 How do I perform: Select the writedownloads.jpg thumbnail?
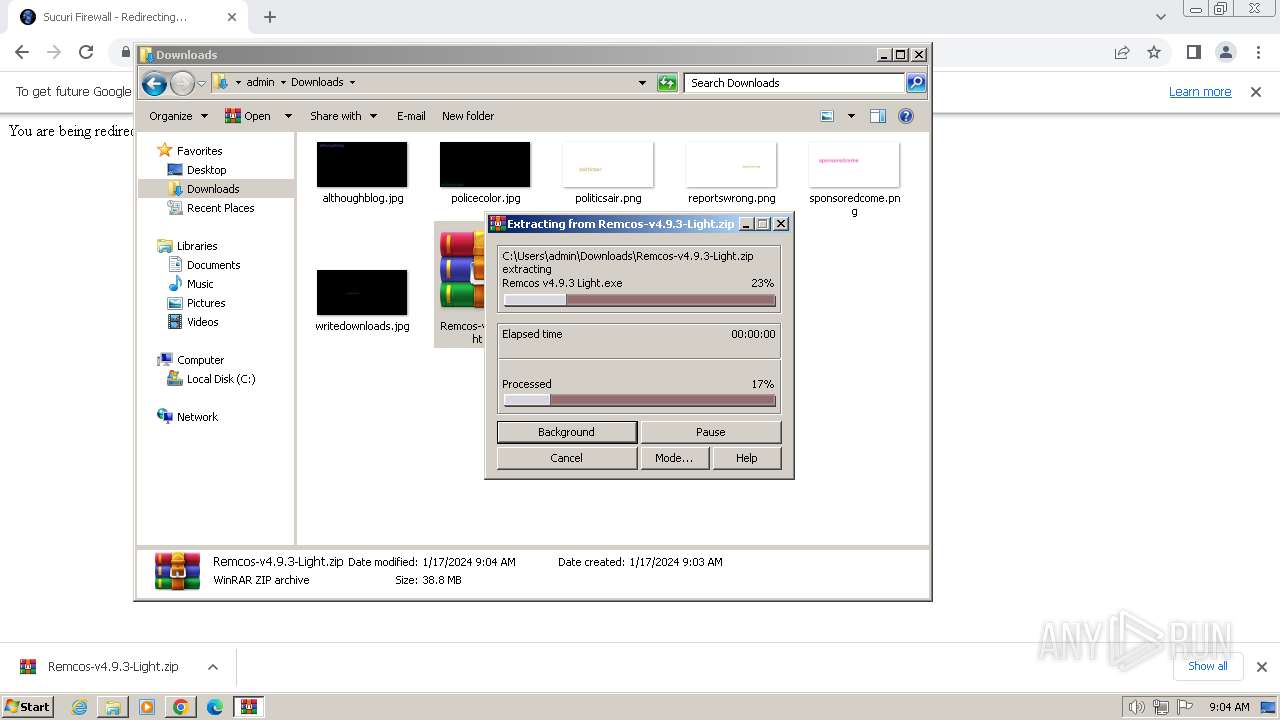362,293
